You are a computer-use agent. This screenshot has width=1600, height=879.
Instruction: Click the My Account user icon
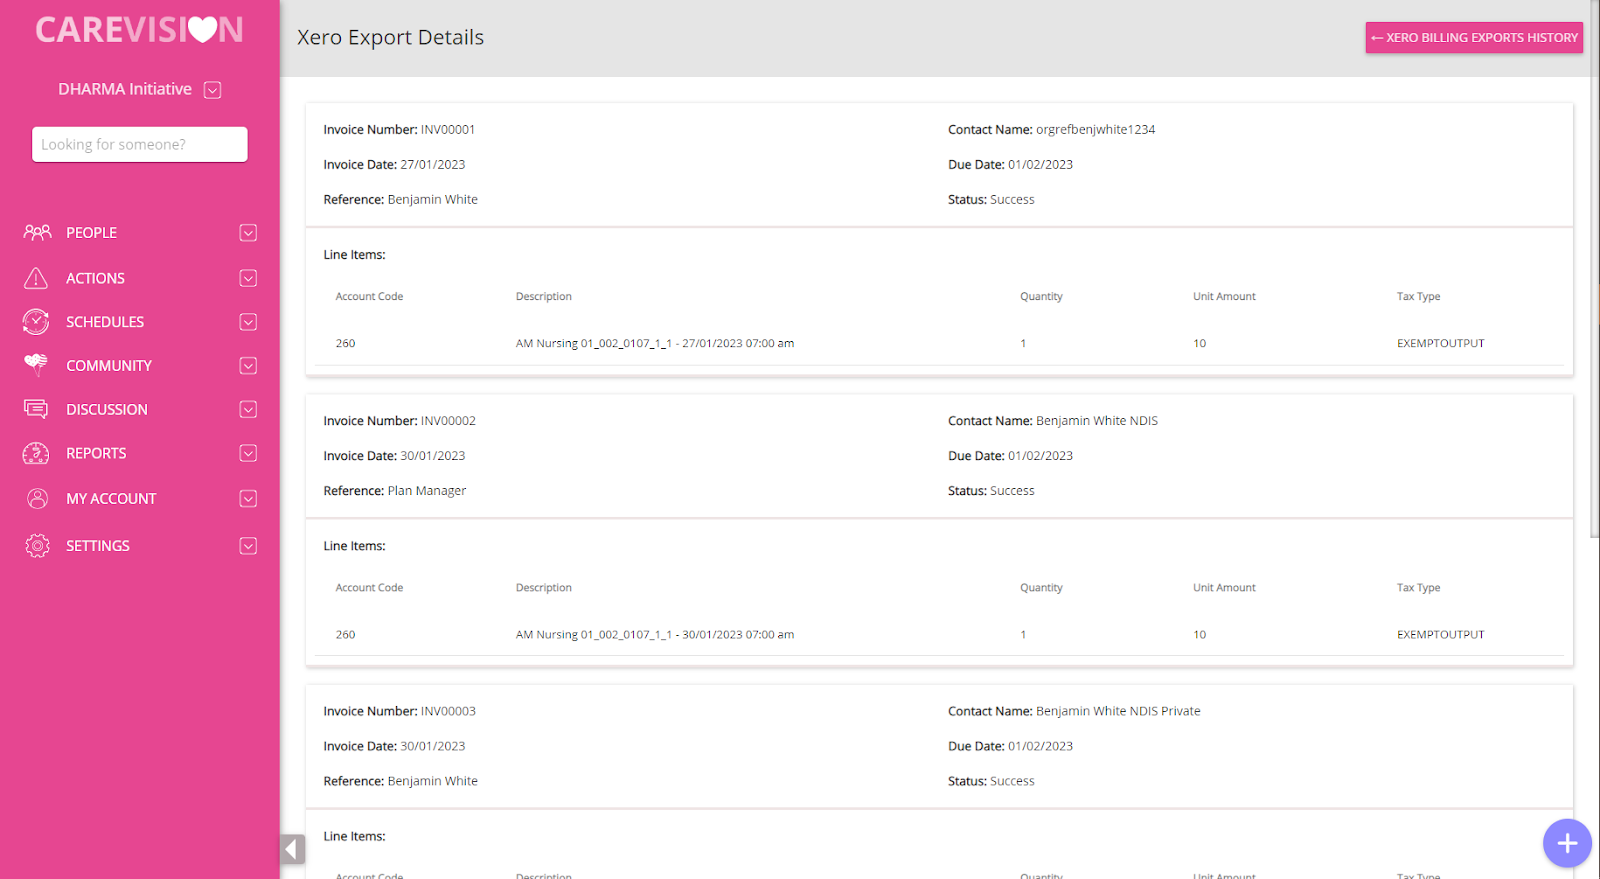[37, 498]
